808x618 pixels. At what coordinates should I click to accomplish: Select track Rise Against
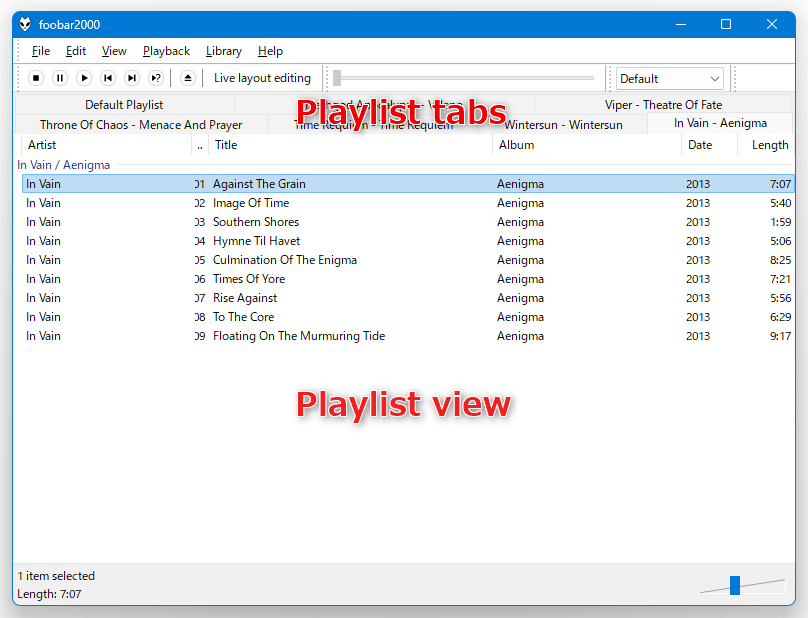408,298
